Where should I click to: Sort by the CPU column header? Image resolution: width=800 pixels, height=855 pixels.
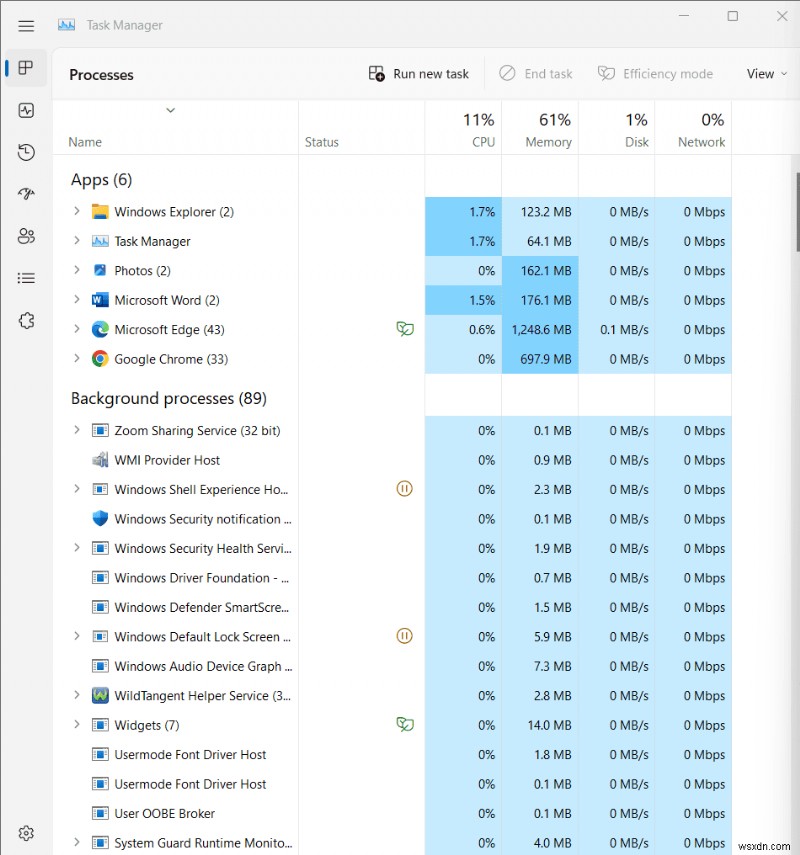click(463, 130)
